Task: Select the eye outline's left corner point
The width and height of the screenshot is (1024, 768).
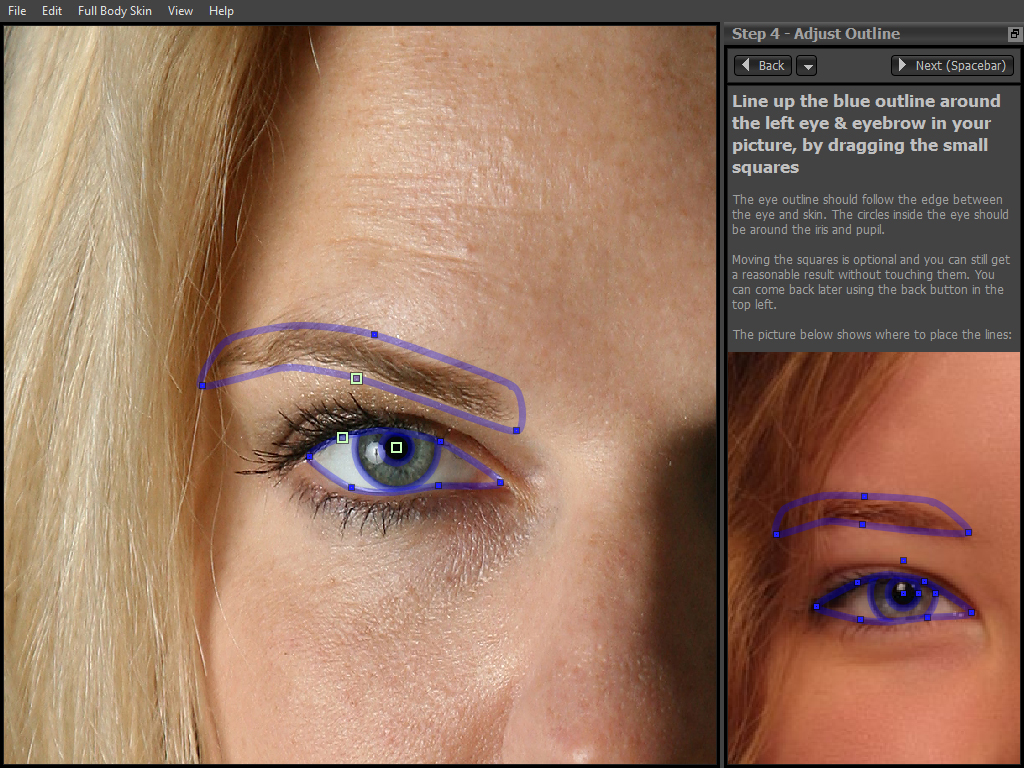Action: coord(309,457)
